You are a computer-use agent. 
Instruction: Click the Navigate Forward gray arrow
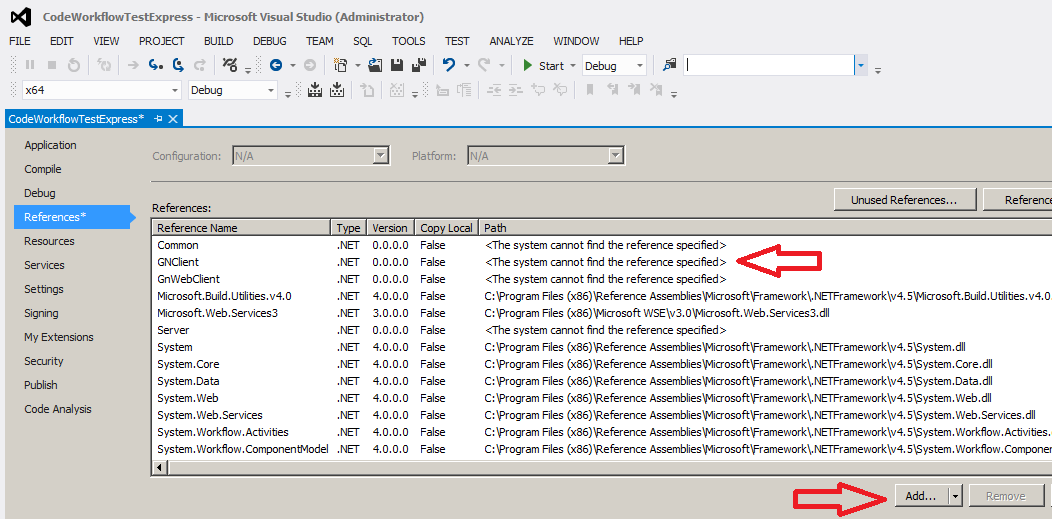point(309,65)
